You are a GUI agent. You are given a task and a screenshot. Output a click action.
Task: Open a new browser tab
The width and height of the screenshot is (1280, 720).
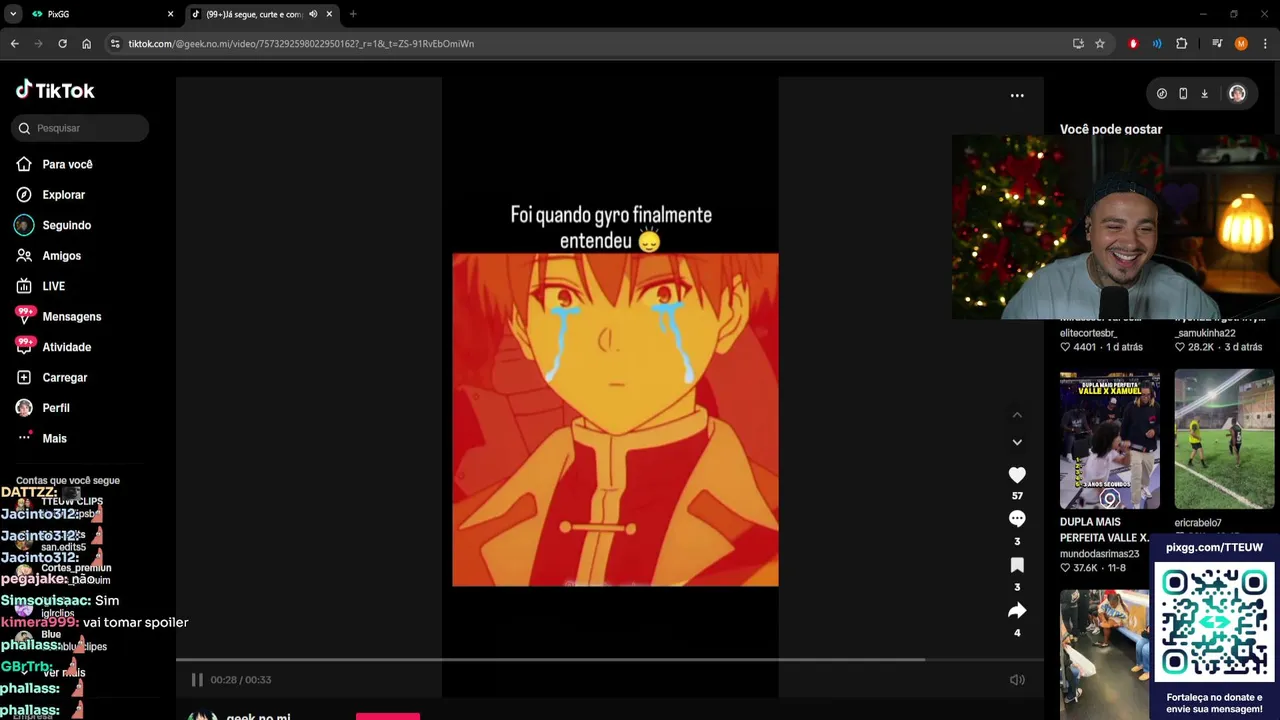[x=353, y=14]
